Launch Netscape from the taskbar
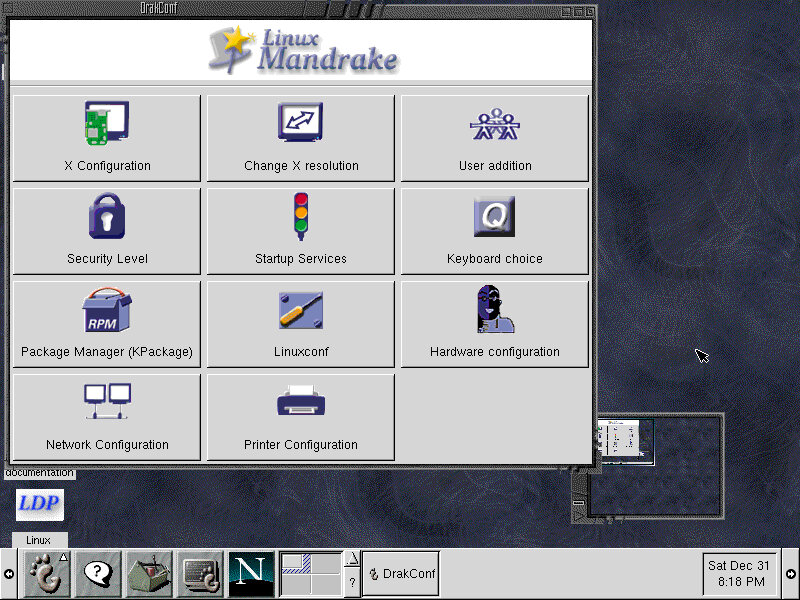The height and width of the screenshot is (600, 800). [251, 573]
